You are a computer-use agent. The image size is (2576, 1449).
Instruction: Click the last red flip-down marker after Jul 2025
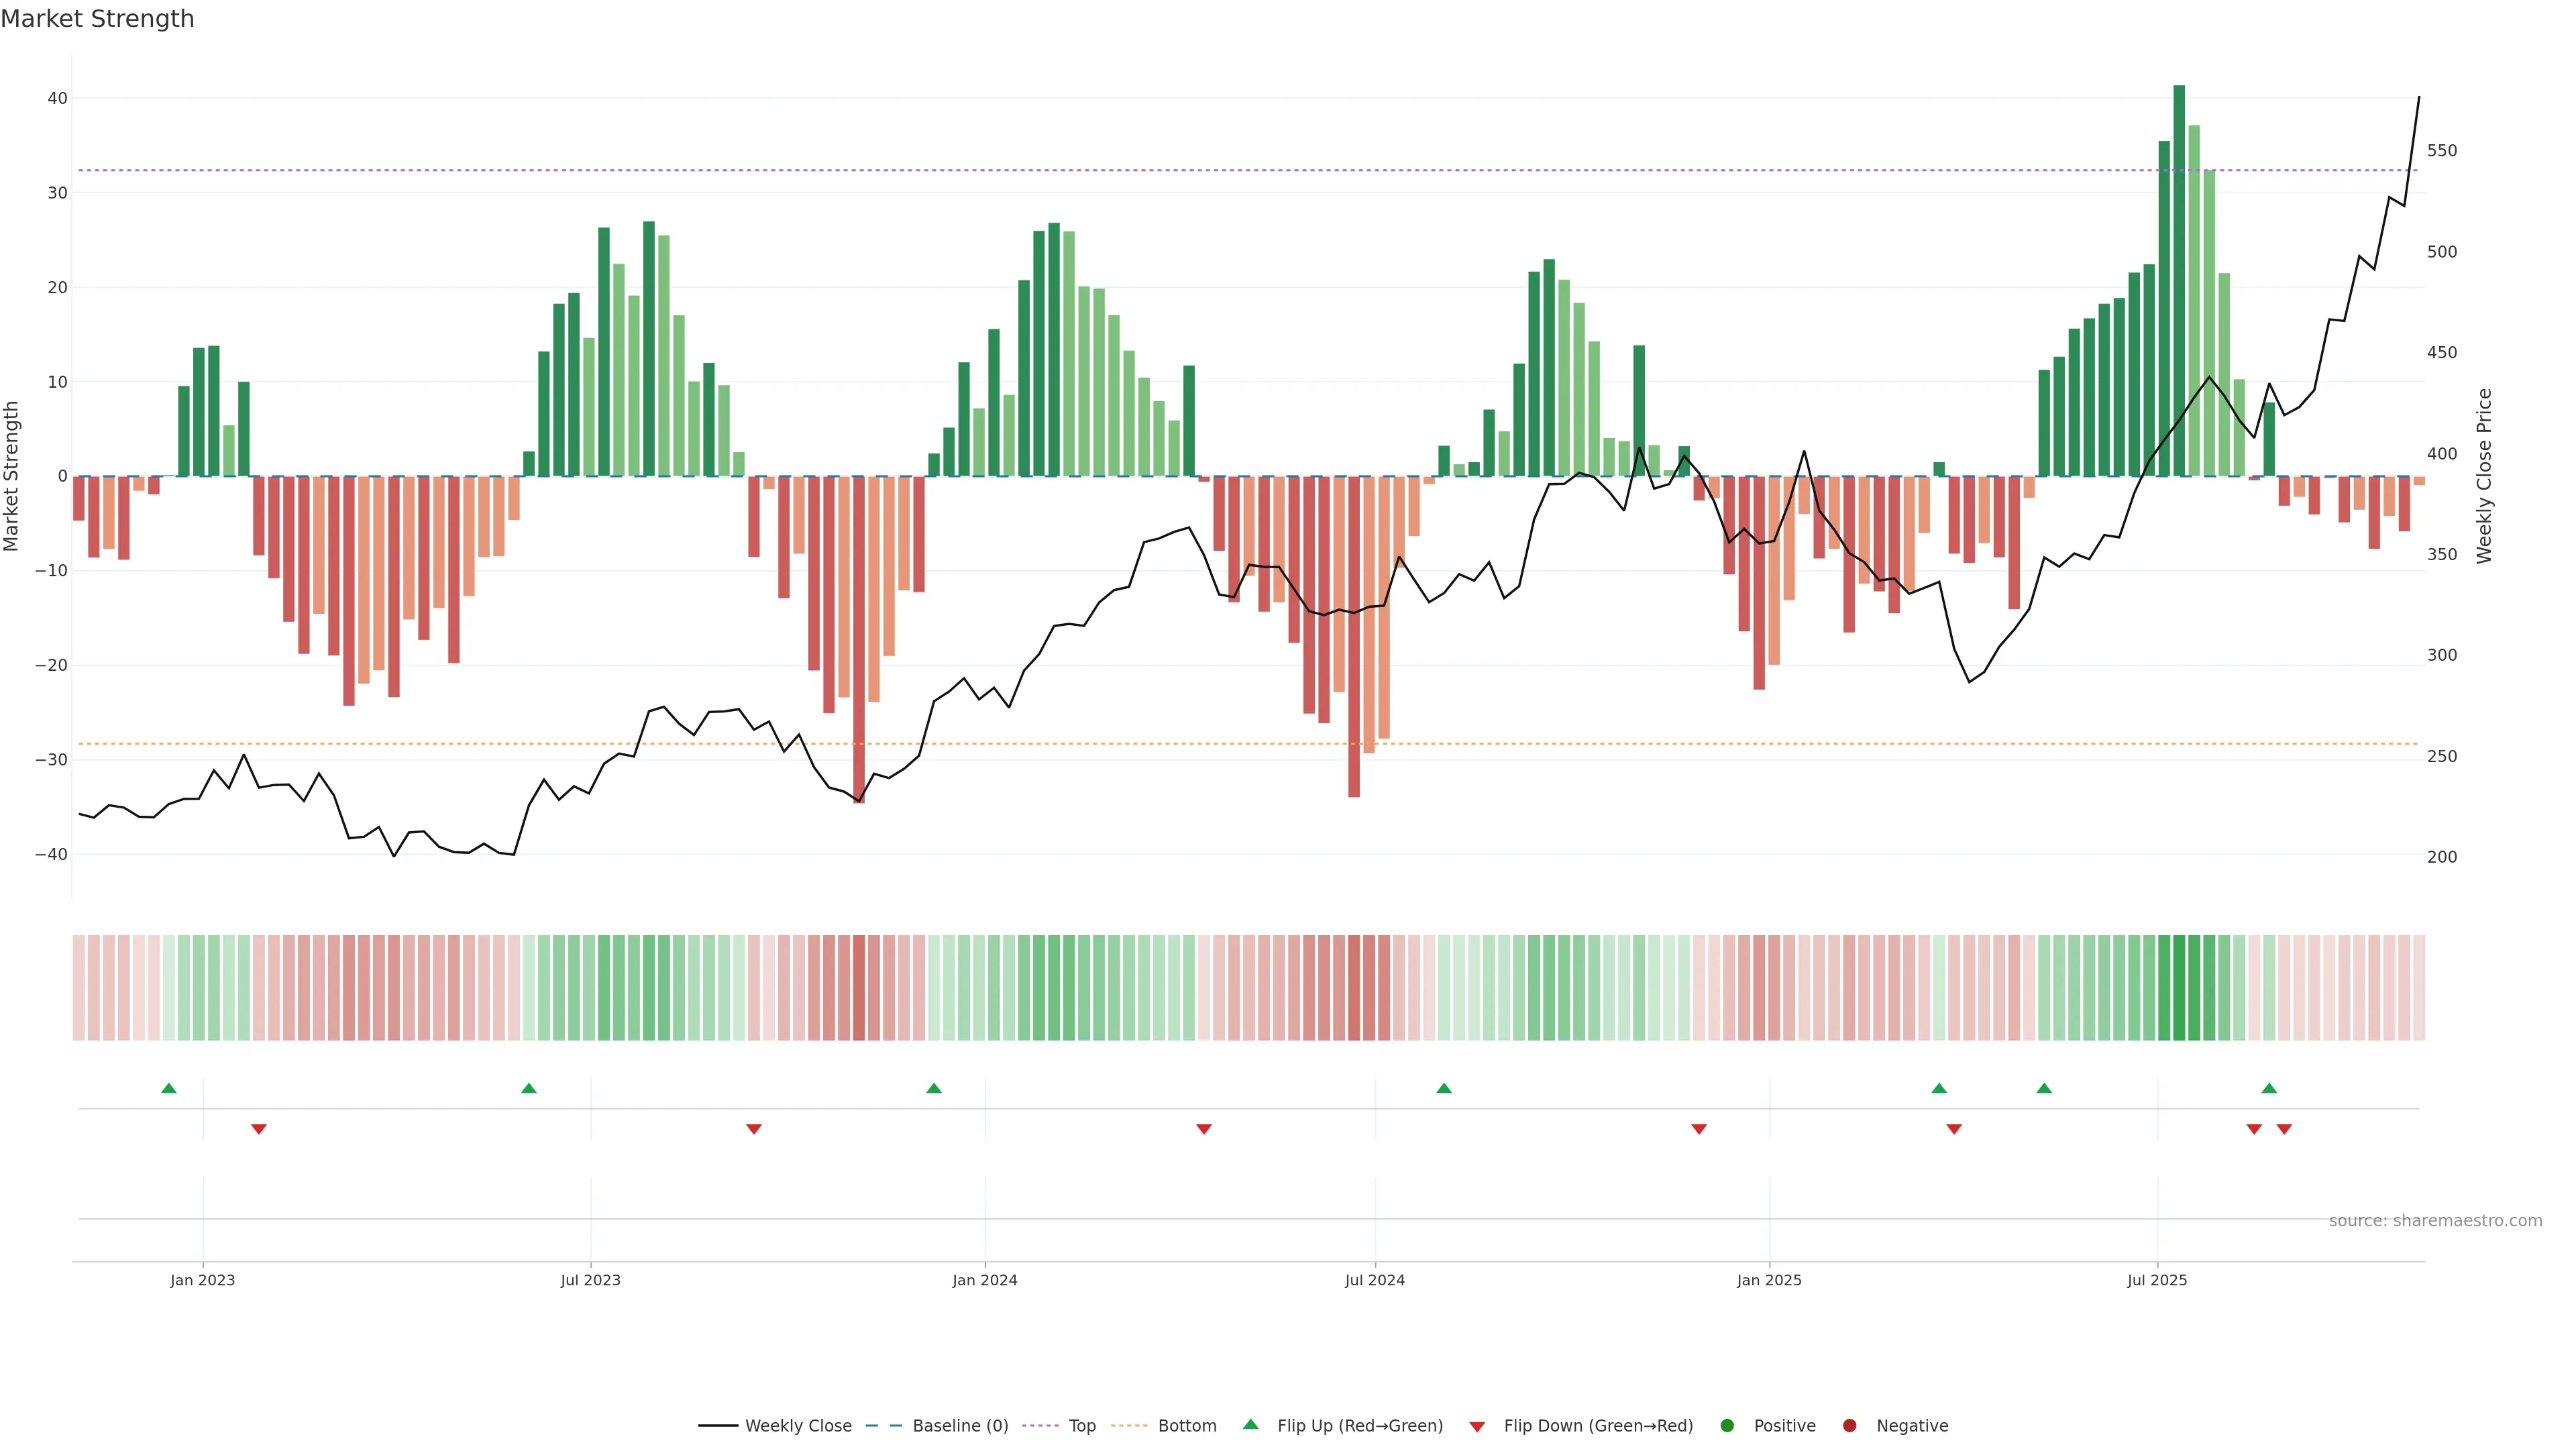click(x=2284, y=1129)
